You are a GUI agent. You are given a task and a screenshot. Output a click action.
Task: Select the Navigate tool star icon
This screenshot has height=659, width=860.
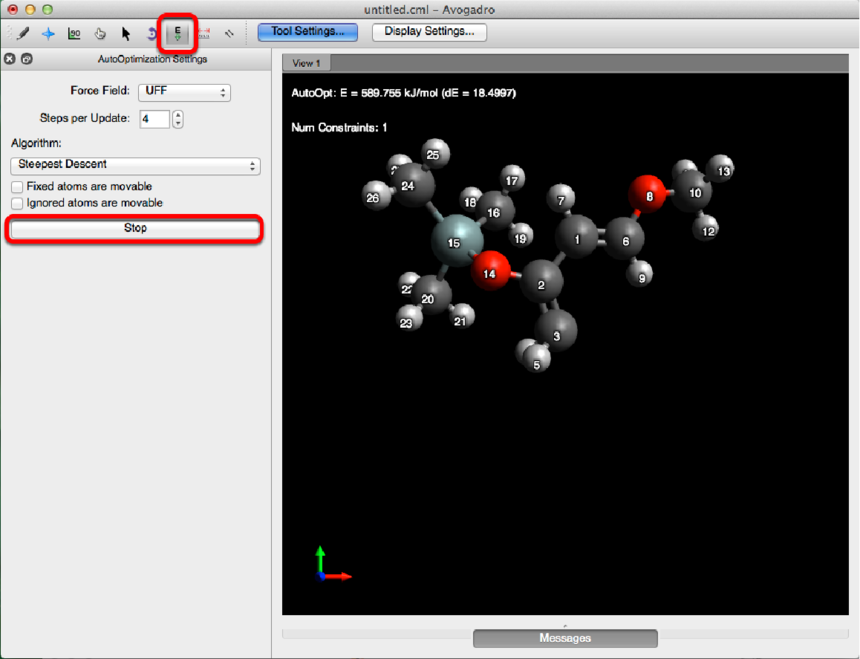click(x=48, y=33)
